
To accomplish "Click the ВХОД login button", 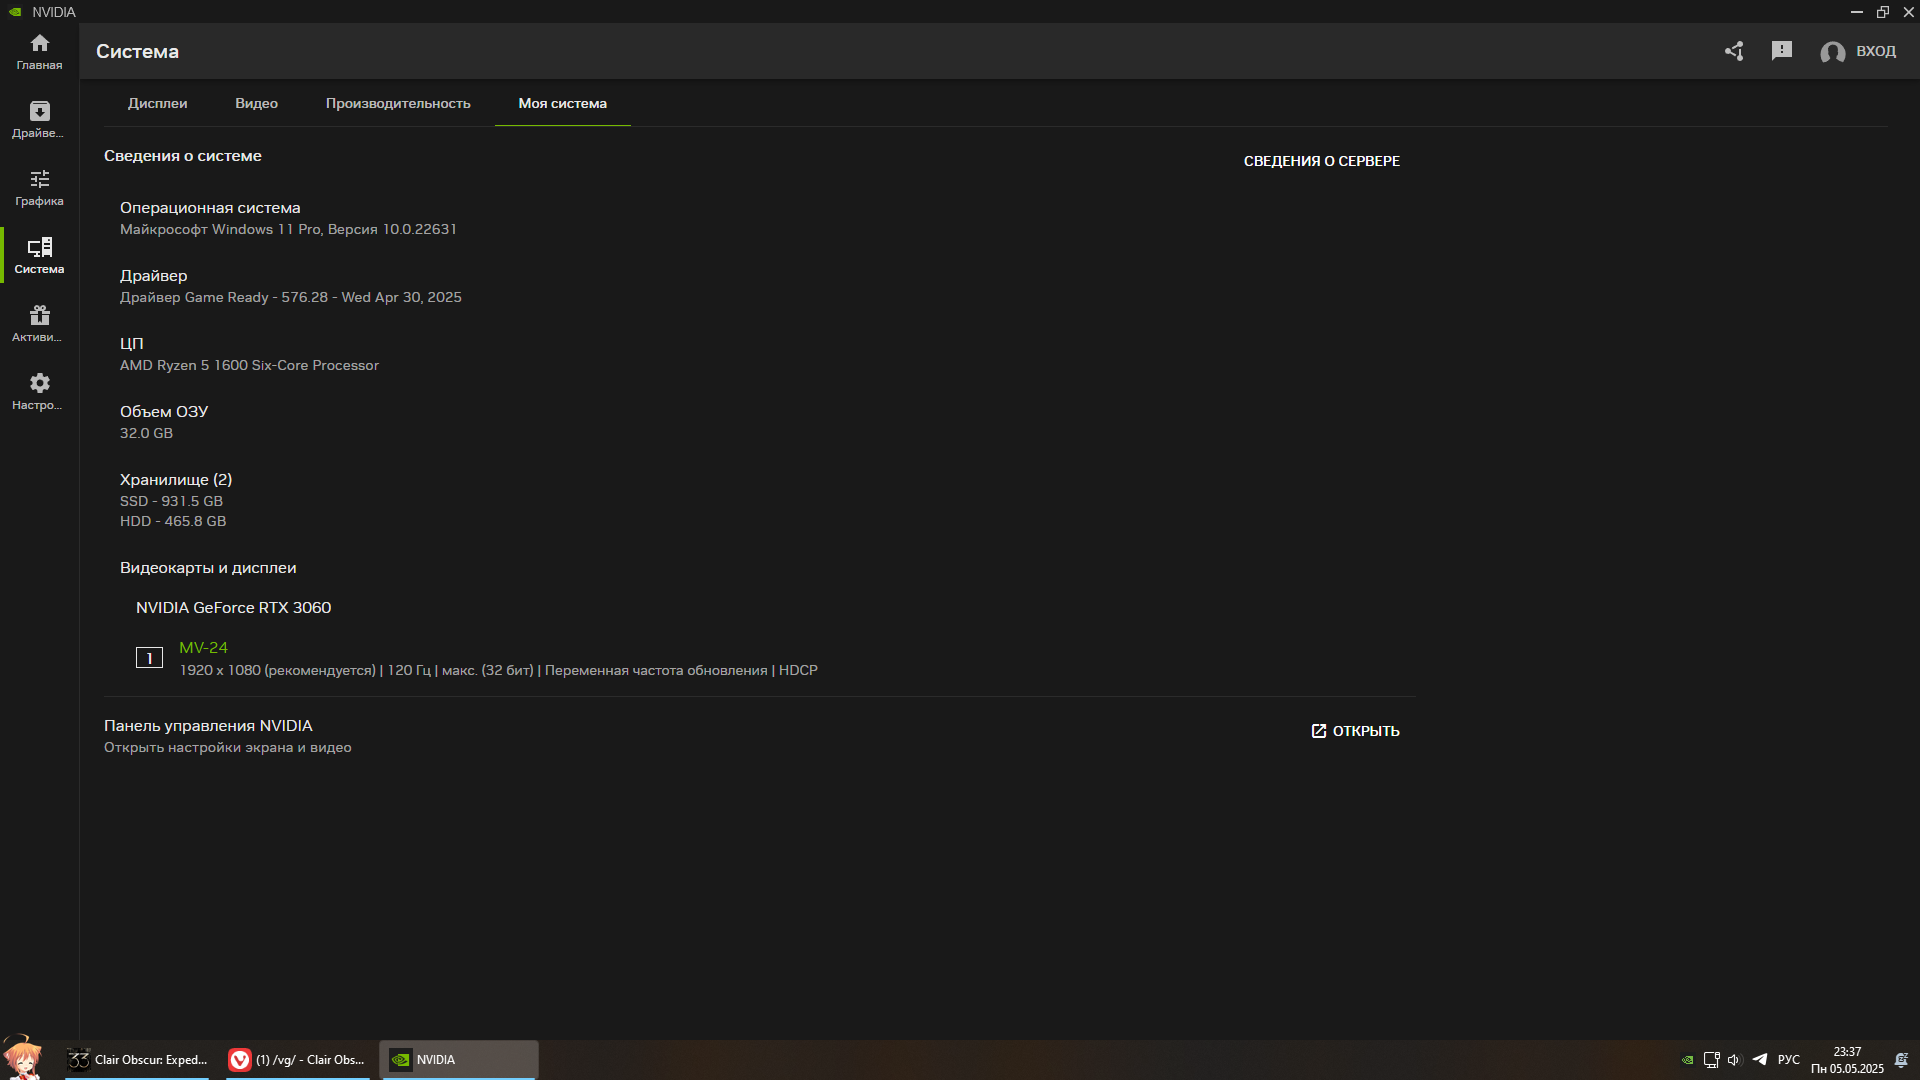I will pos(1876,51).
